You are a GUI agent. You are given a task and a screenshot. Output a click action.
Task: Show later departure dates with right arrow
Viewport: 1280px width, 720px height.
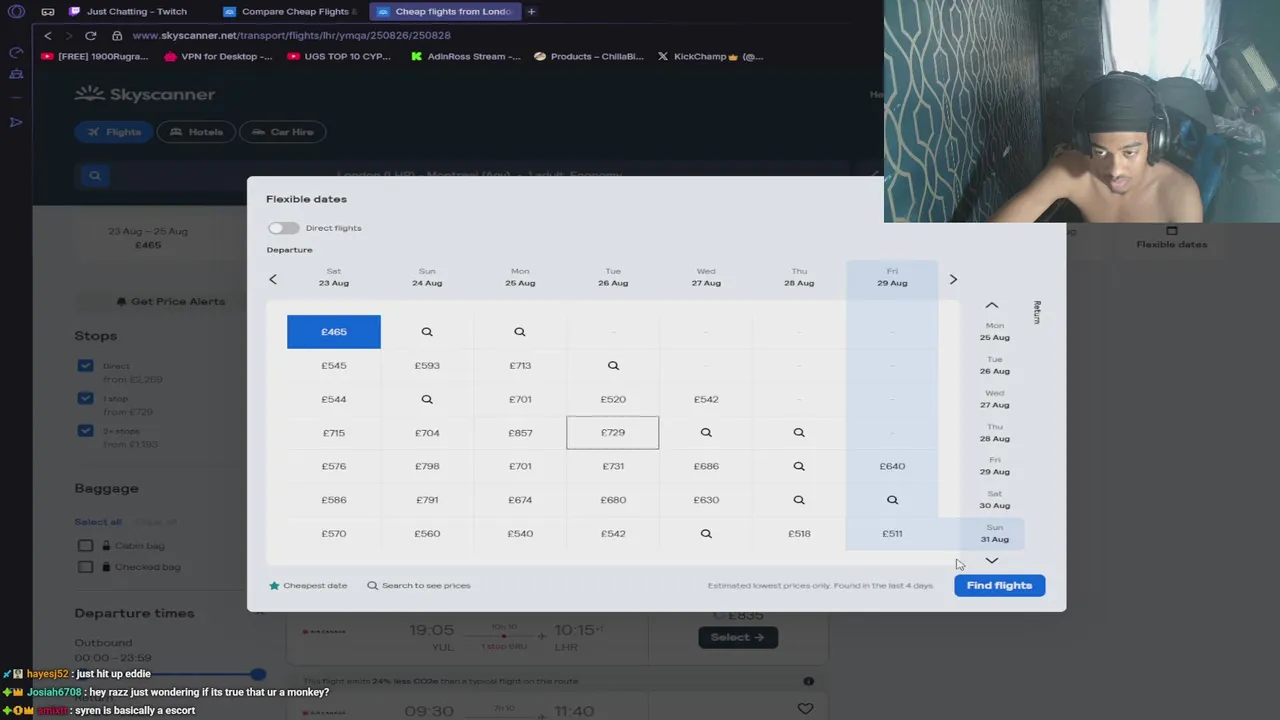(953, 279)
